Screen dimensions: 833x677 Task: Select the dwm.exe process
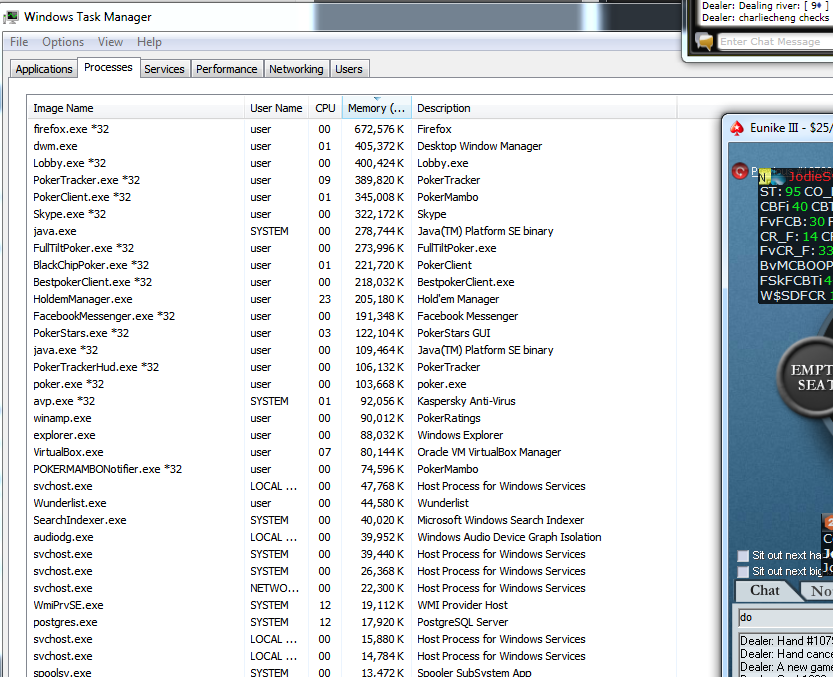[x=352, y=146]
